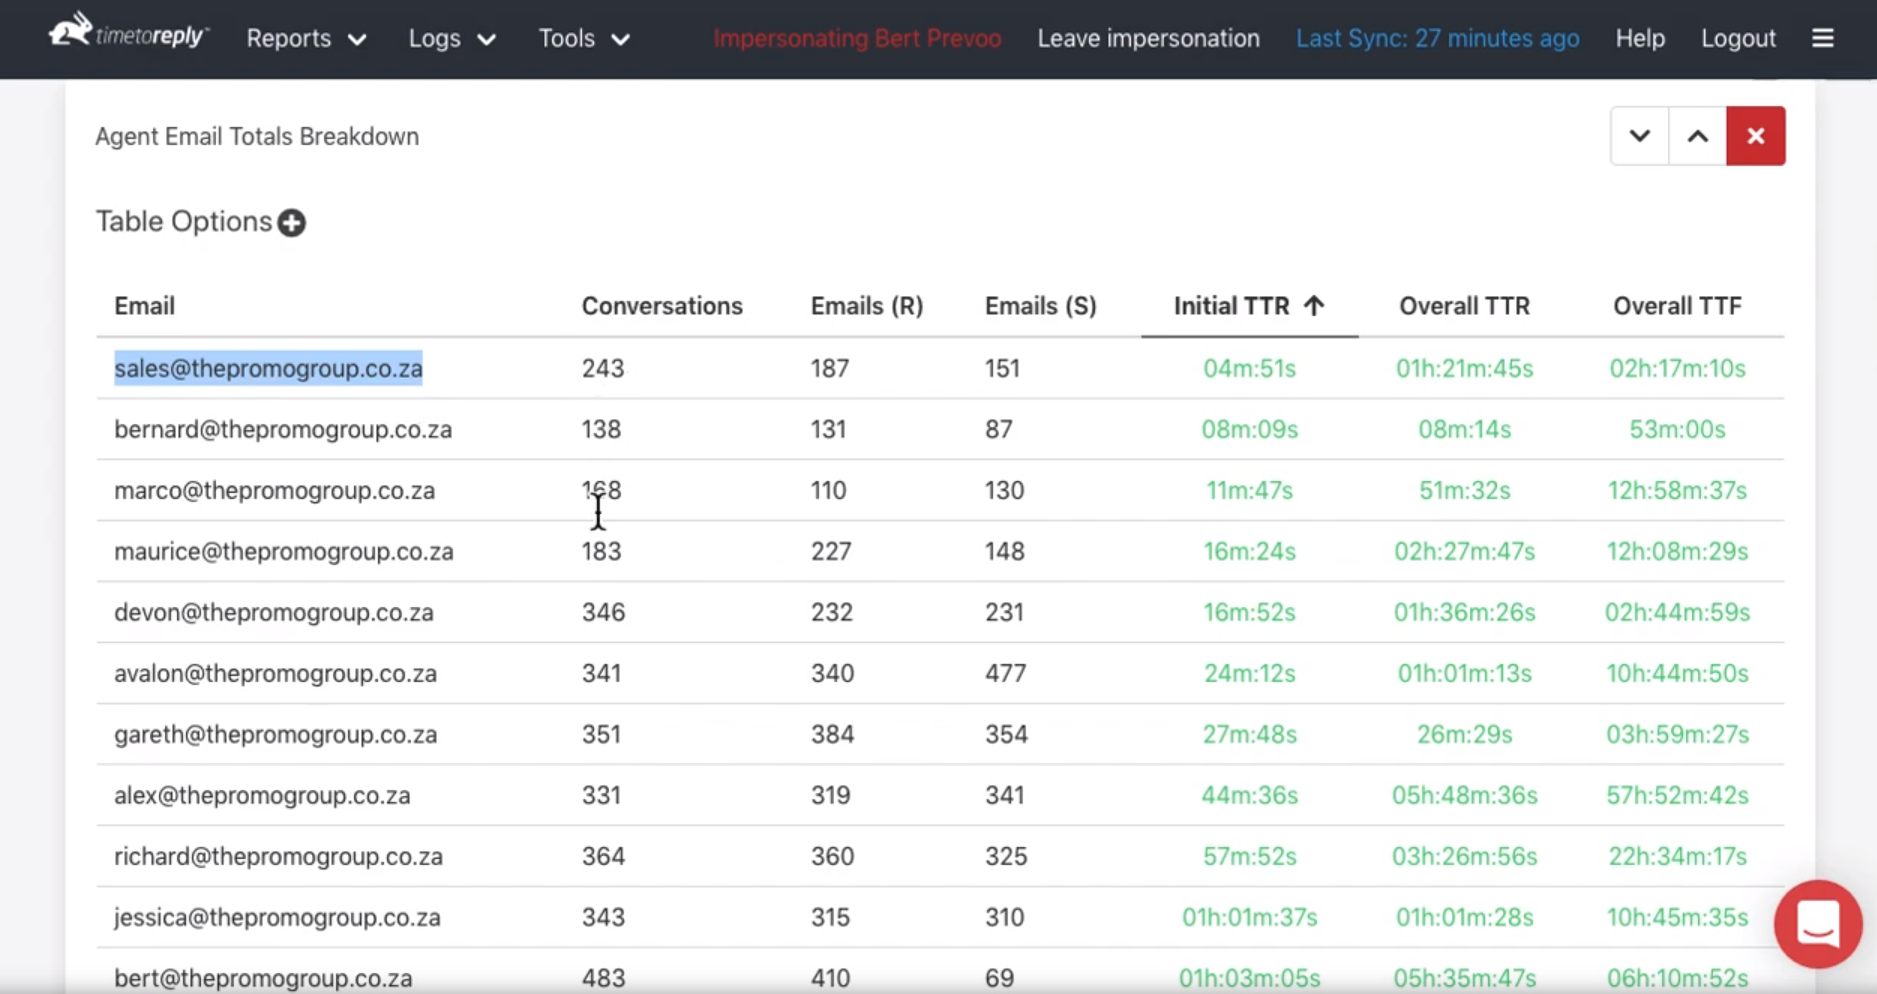Open the Help page
Viewport: 1877px width, 994px height.
click(x=1640, y=39)
